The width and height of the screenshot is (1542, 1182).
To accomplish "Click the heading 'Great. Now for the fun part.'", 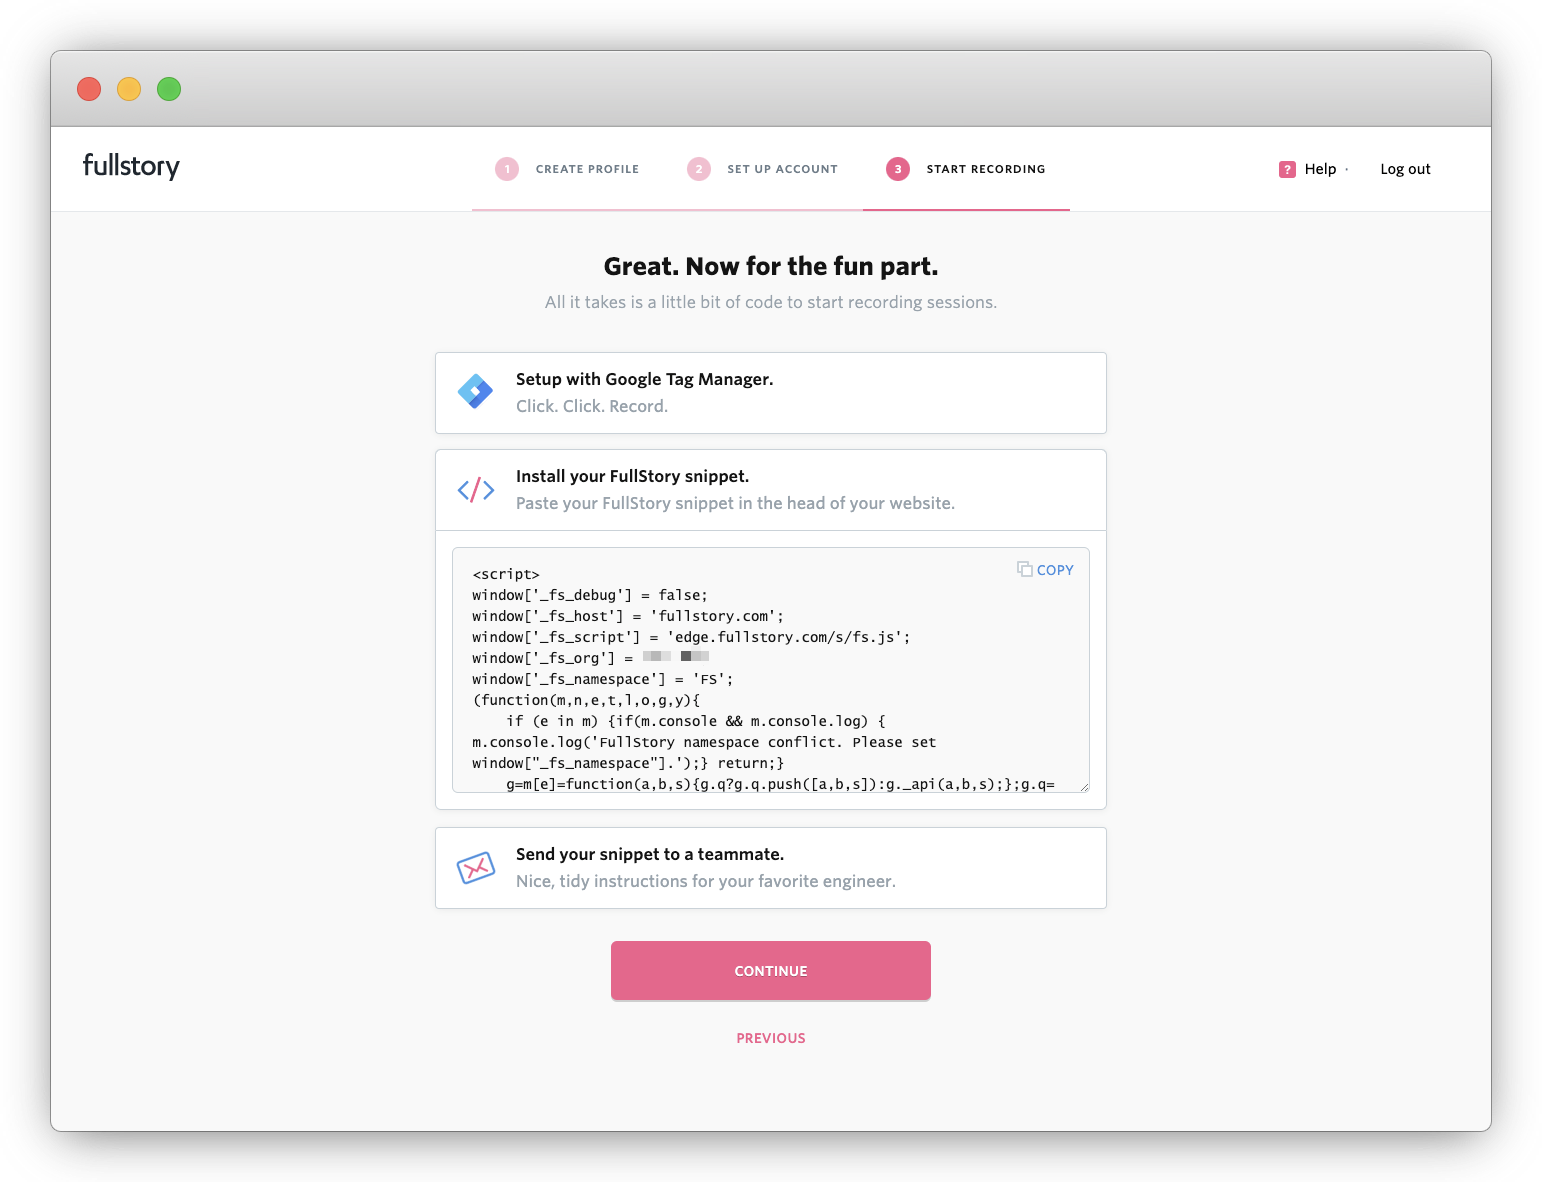I will click(x=771, y=266).
